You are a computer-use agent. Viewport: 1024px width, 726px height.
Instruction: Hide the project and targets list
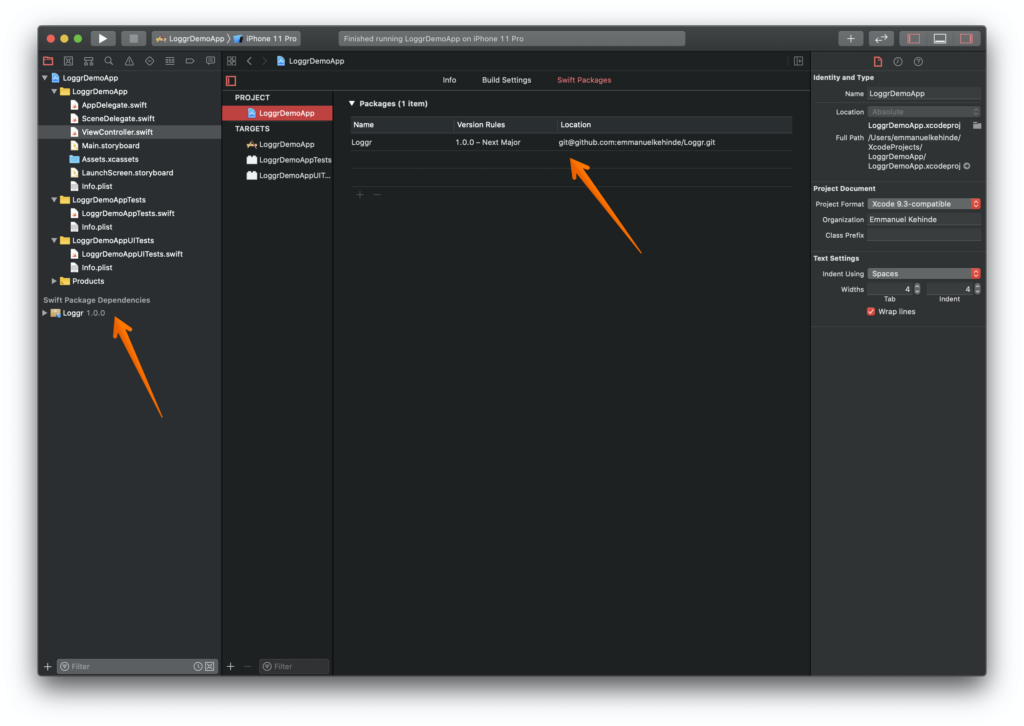point(231,80)
